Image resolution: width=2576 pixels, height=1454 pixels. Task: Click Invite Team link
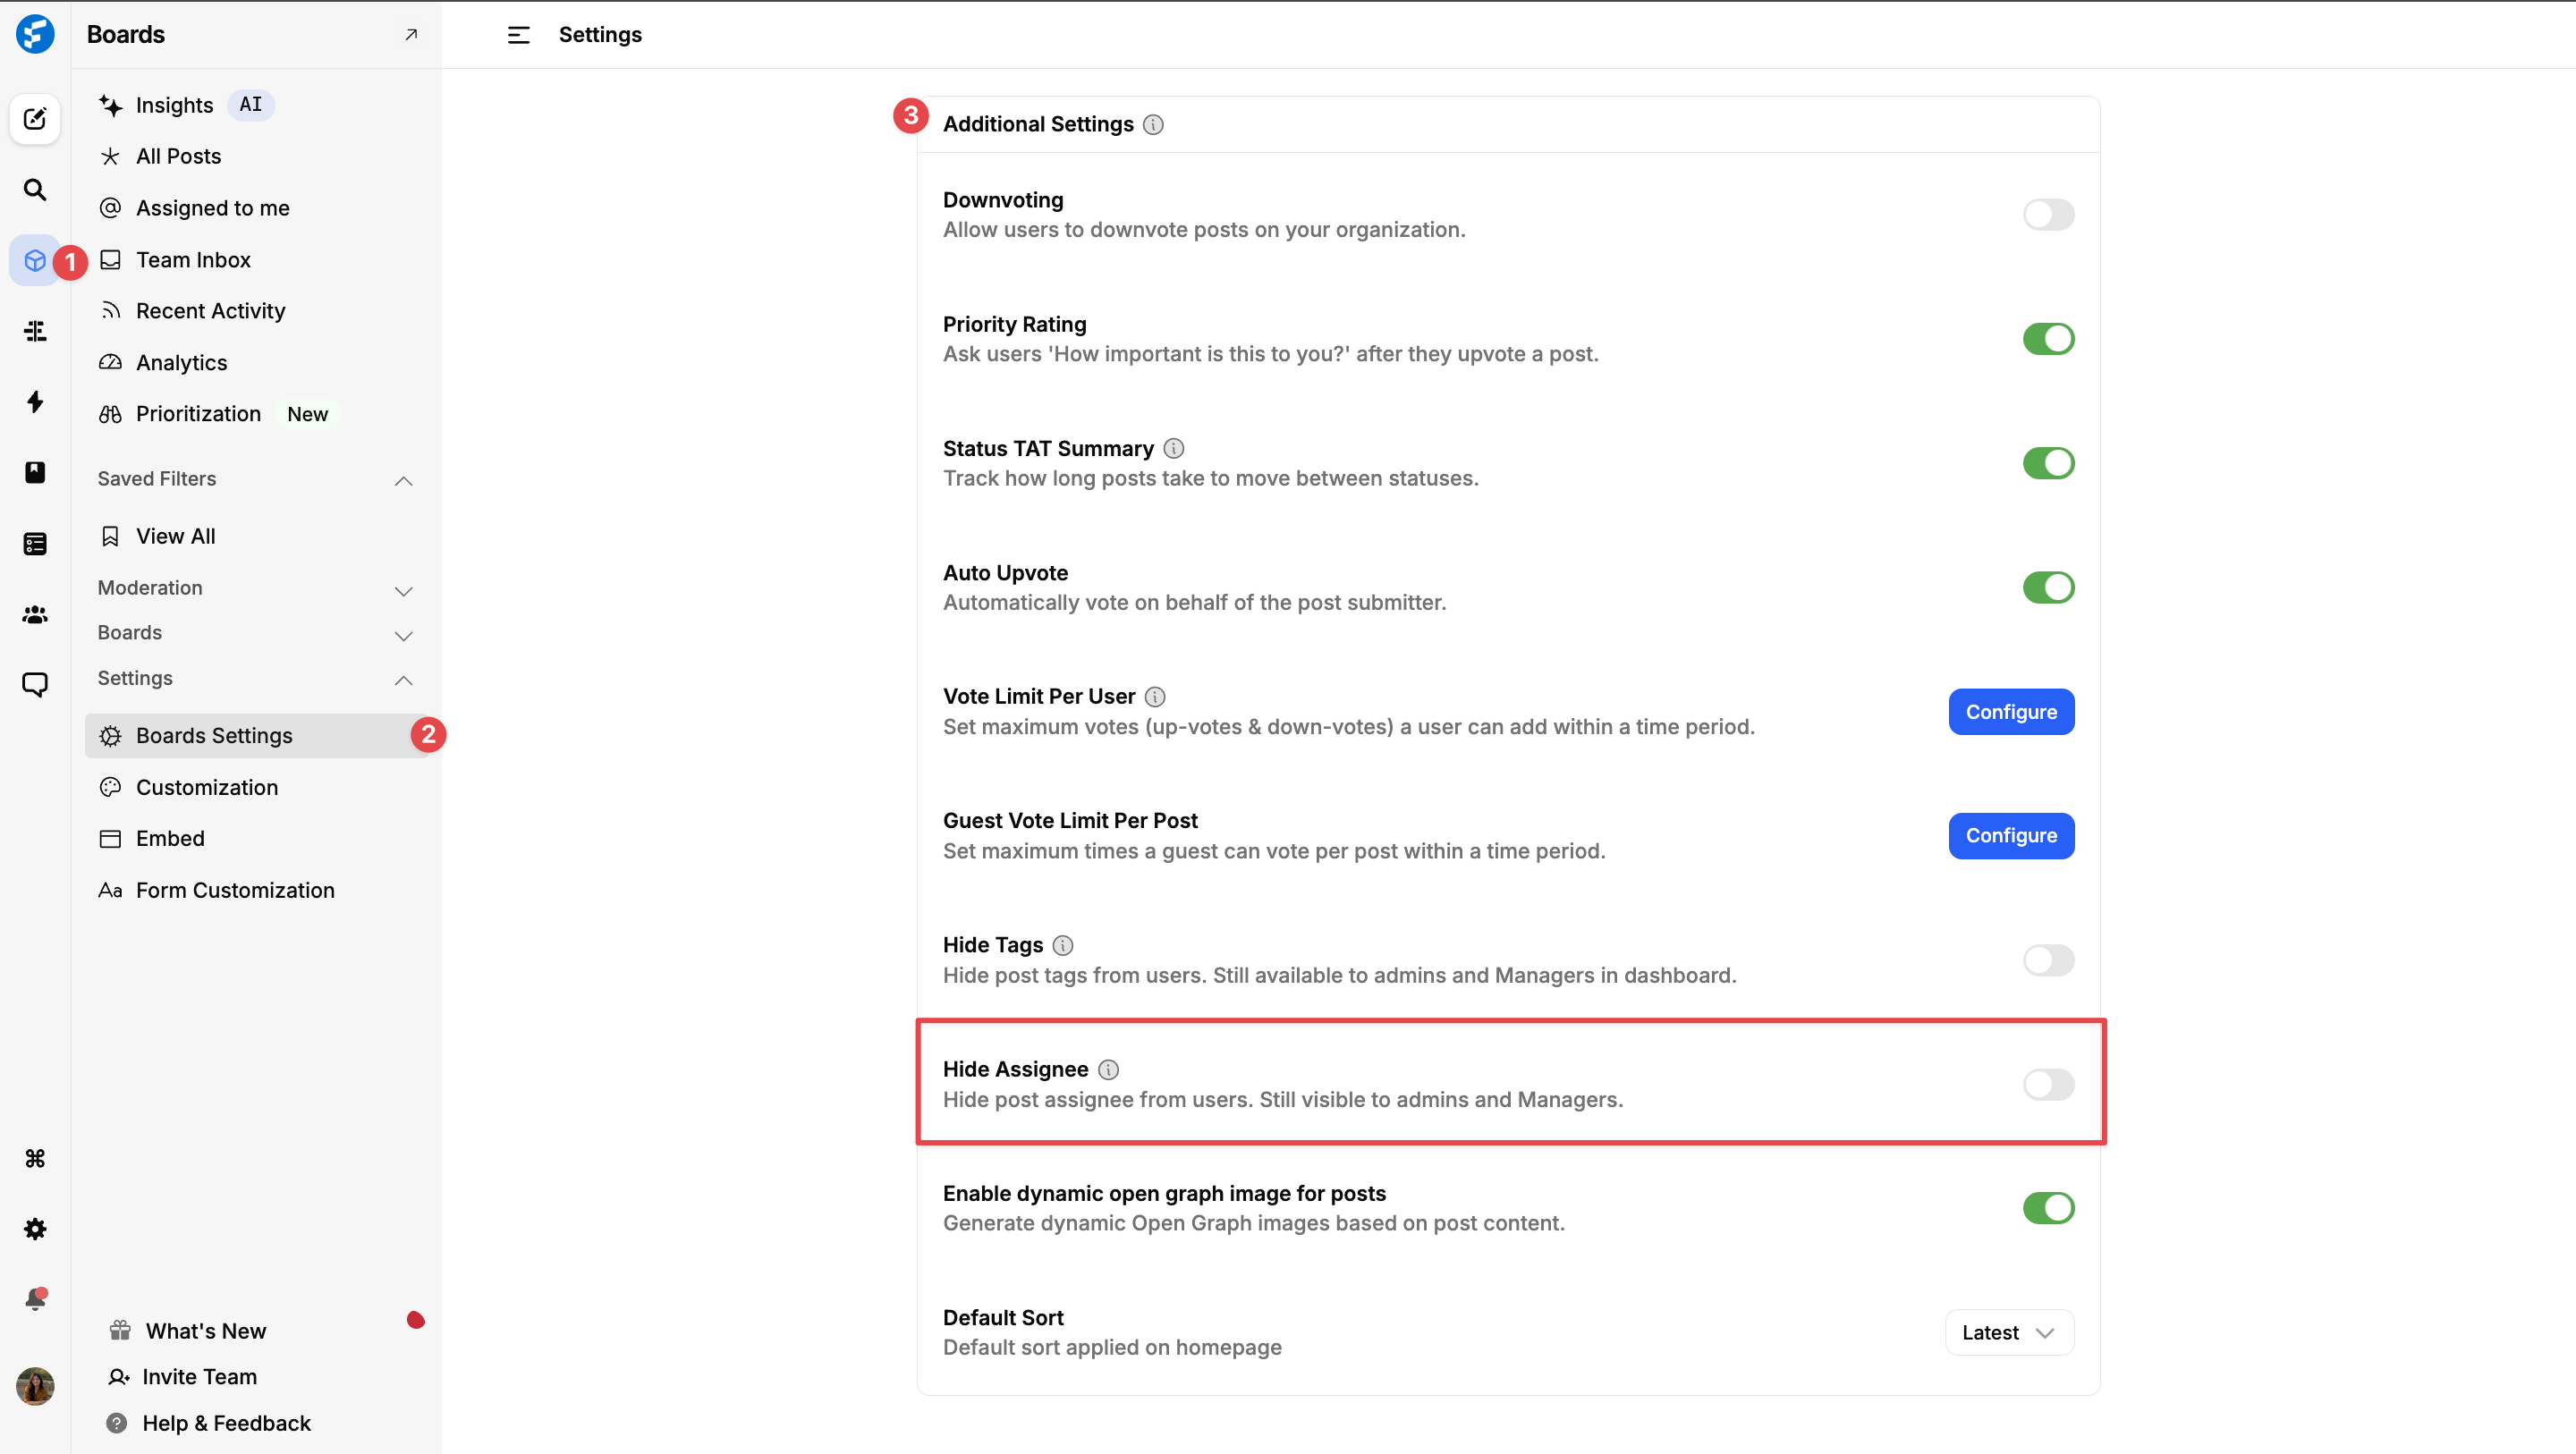point(199,1377)
